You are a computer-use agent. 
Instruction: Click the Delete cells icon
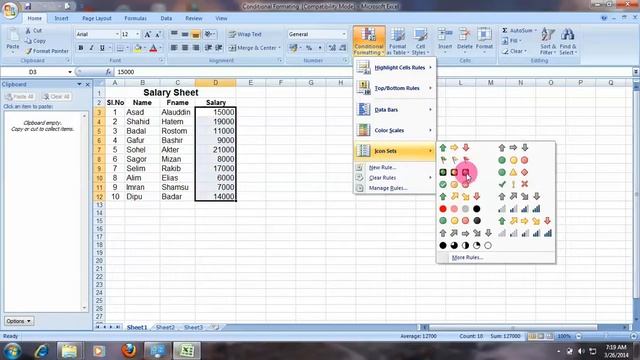tap(464, 35)
